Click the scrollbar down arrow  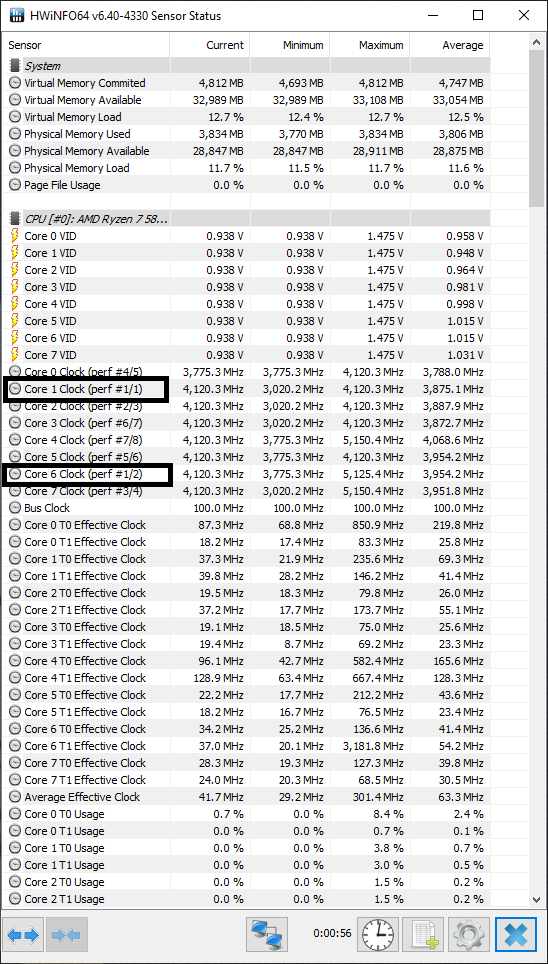click(536, 899)
